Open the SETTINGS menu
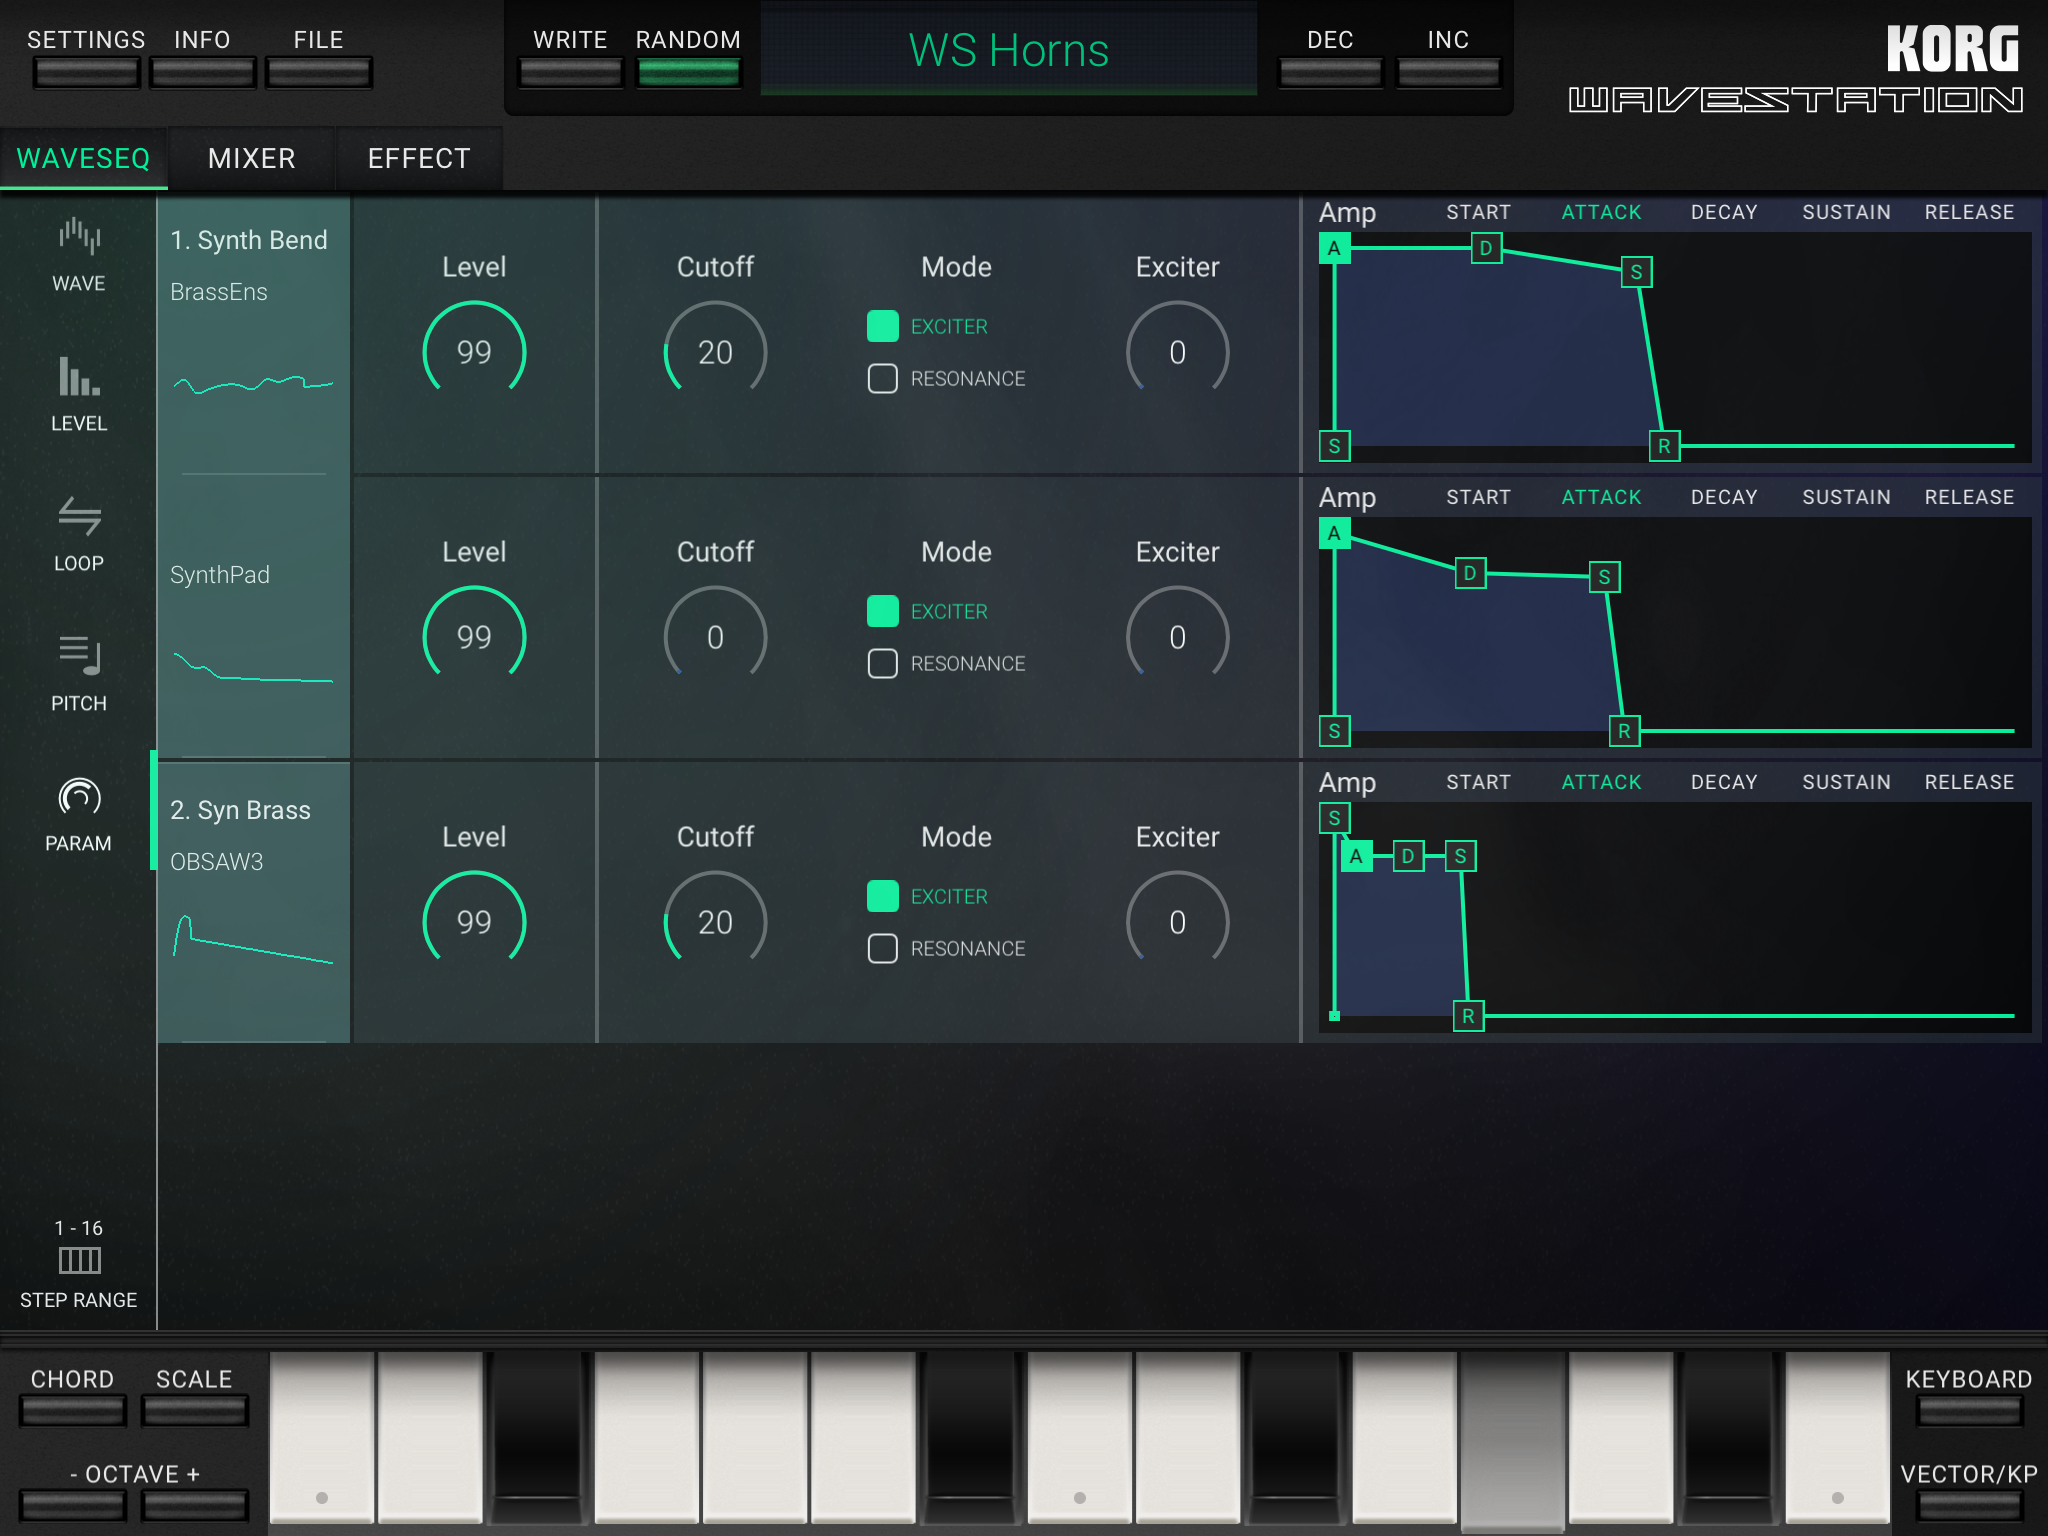Image resolution: width=2048 pixels, height=1536 pixels. click(86, 72)
